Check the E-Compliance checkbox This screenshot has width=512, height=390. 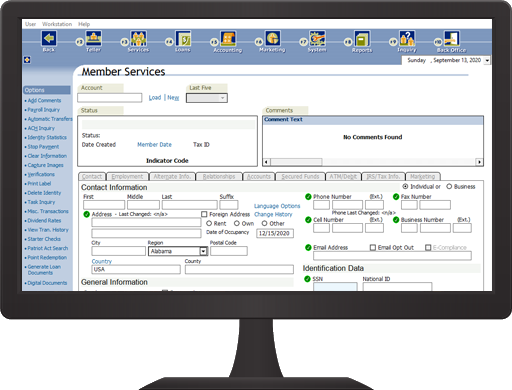point(428,247)
